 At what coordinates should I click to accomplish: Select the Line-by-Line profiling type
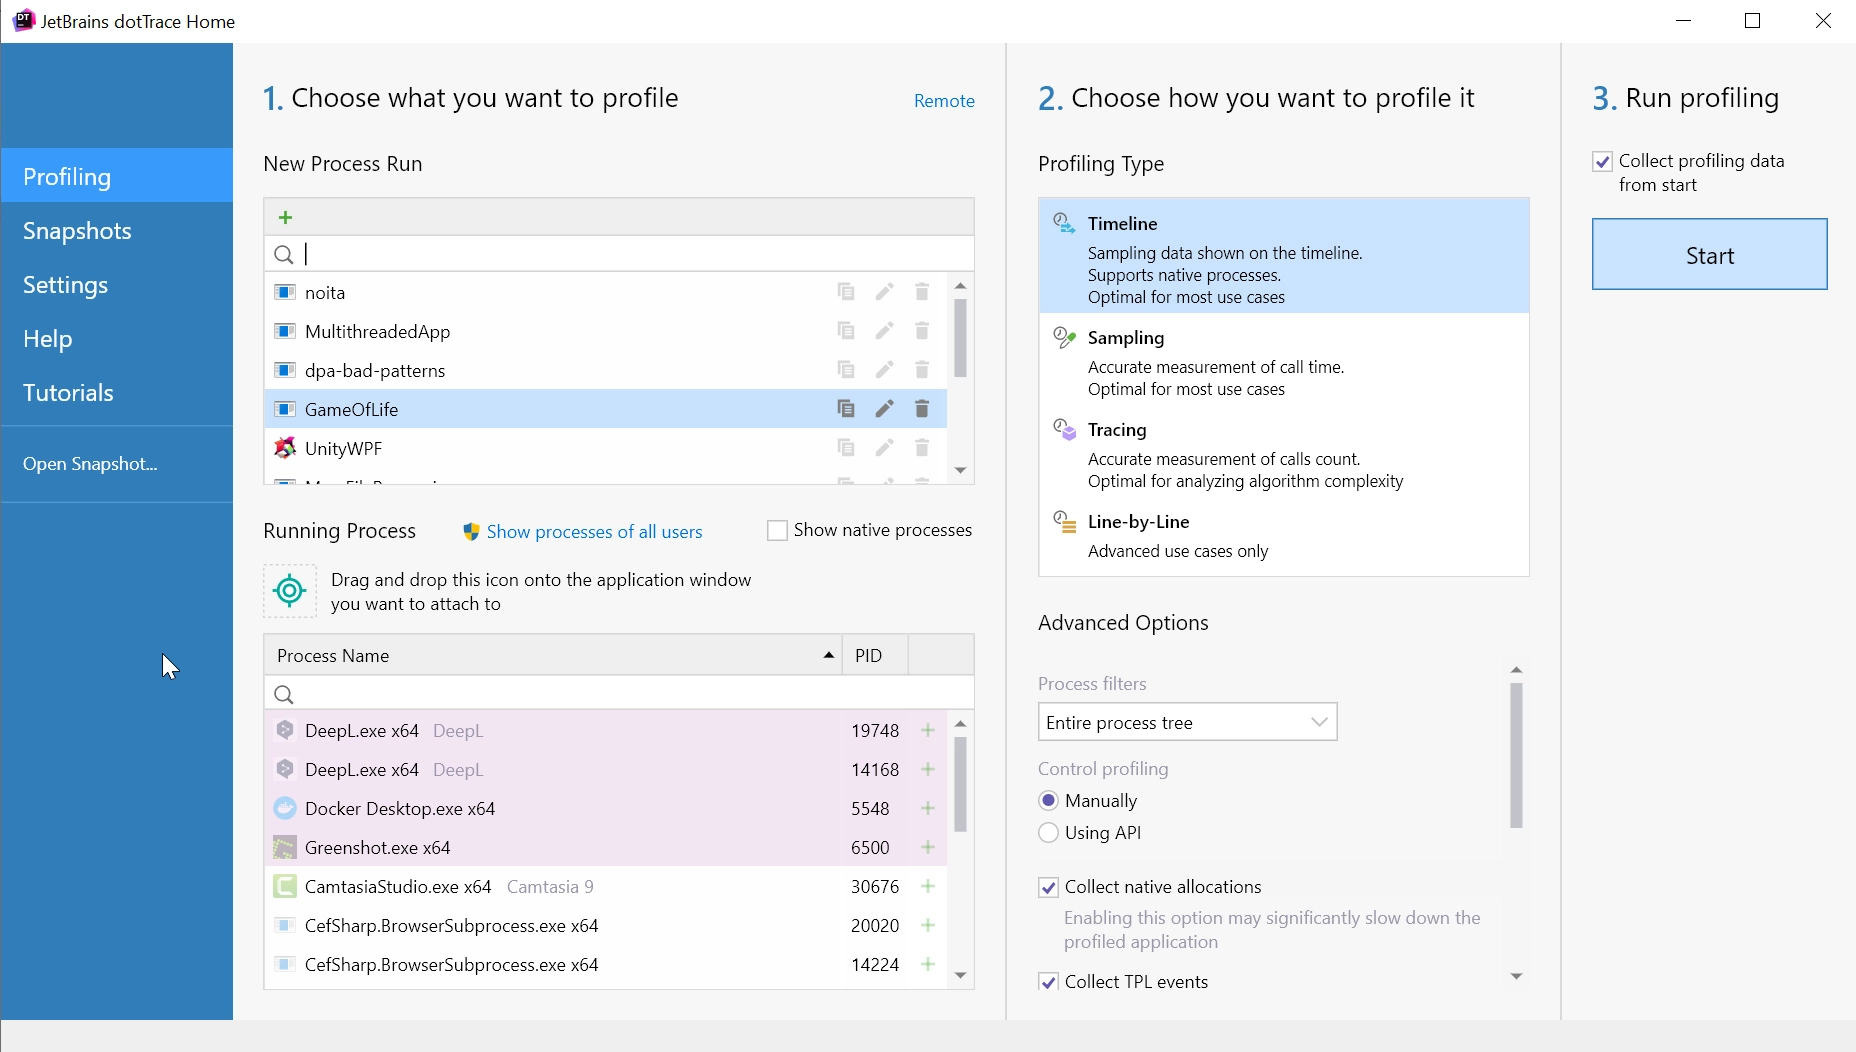point(1284,536)
